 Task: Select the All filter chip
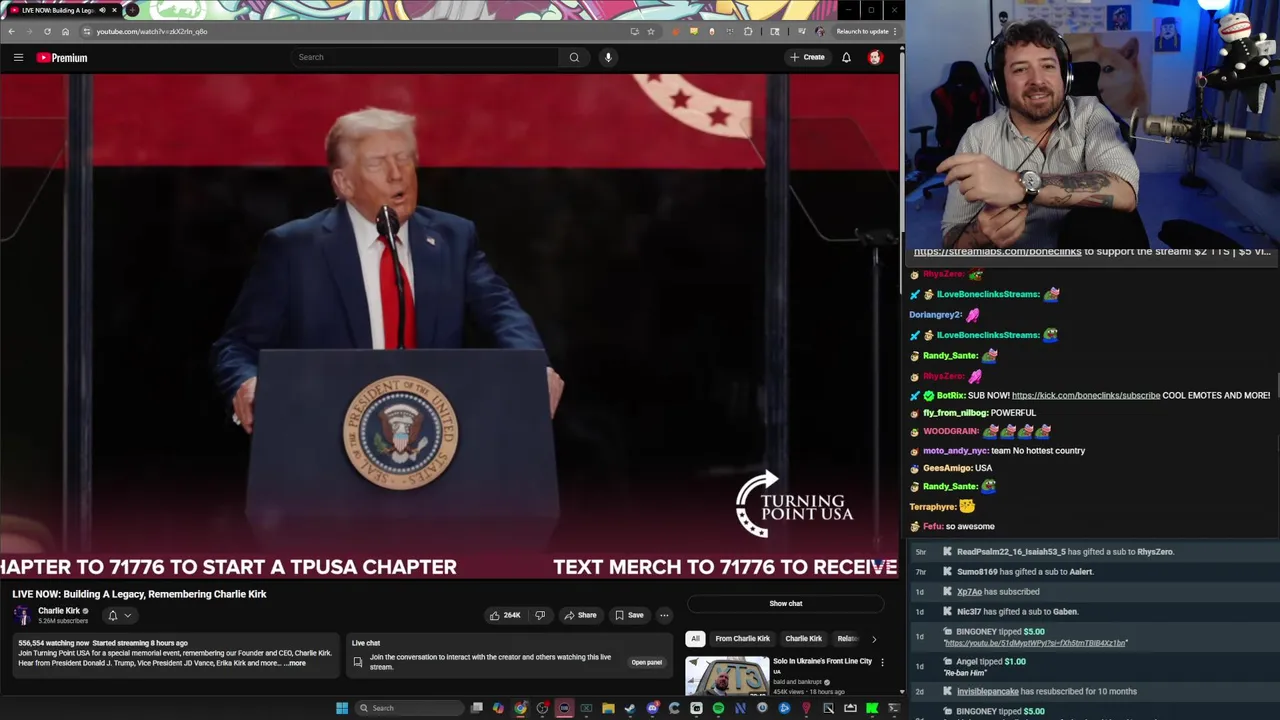tap(695, 639)
